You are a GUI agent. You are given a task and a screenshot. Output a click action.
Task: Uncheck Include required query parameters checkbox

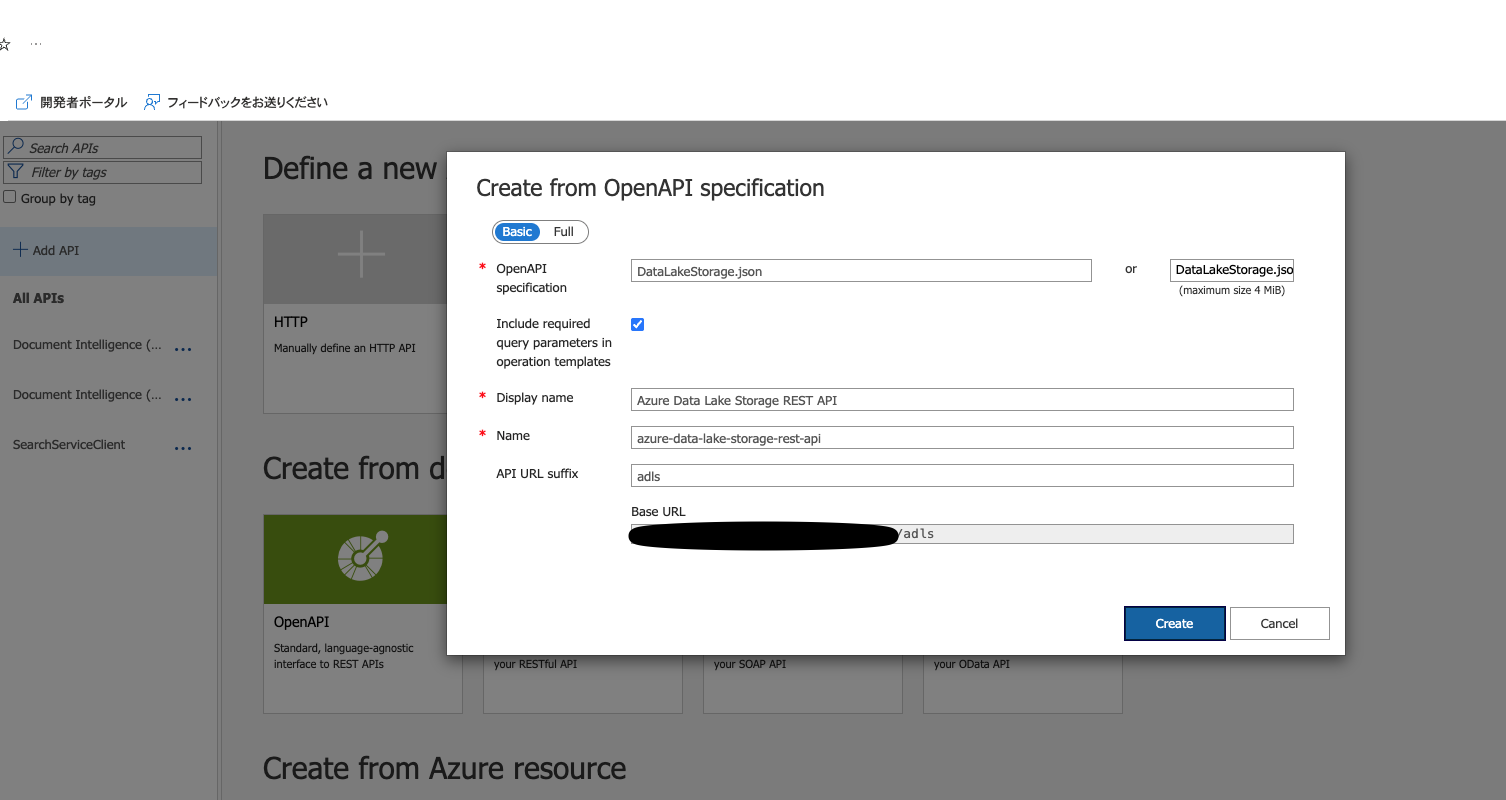point(638,324)
